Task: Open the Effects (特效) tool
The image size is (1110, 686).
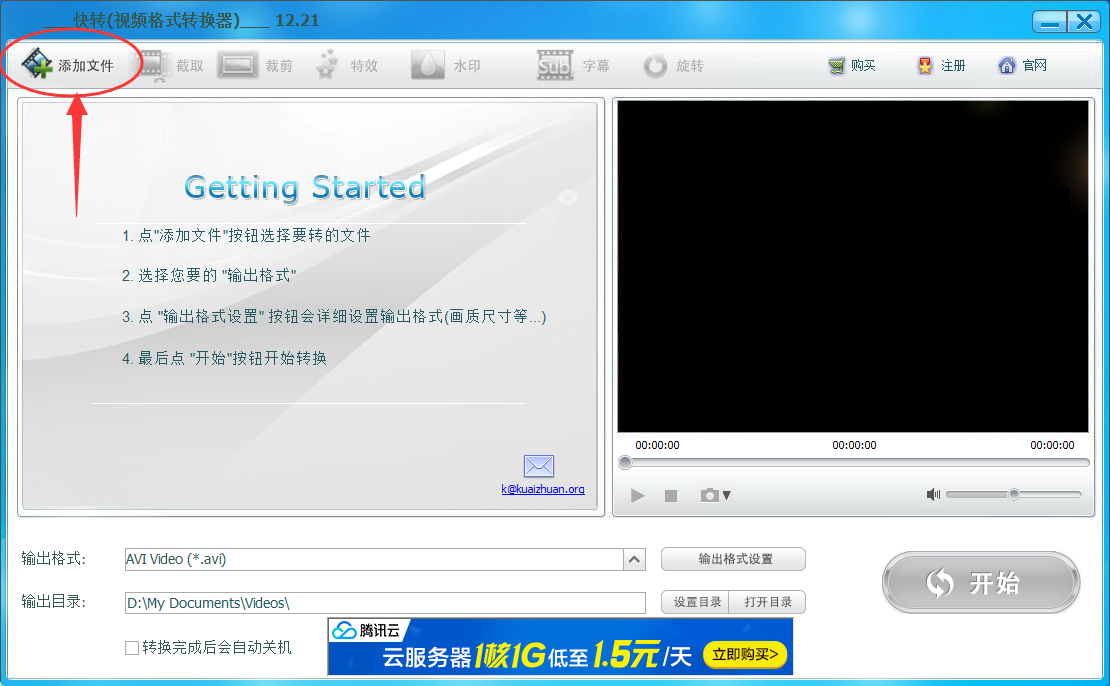Action: coord(347,66)
